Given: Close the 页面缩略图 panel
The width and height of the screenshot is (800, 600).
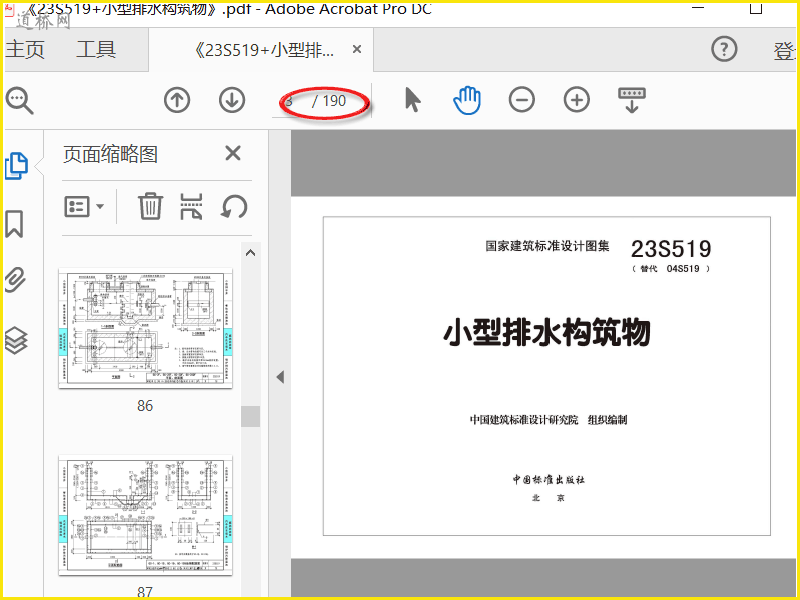Looking at the screenshot, I should click(233, 153).
